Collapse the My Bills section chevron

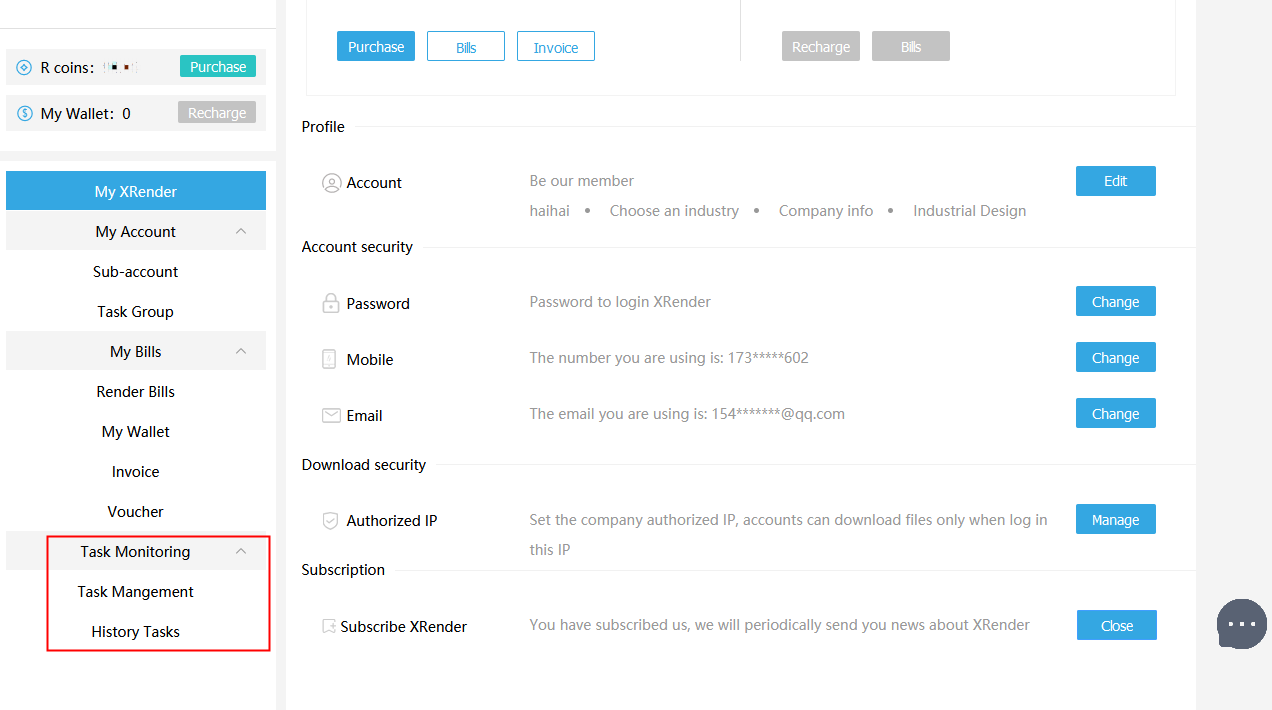coord(241,351)
